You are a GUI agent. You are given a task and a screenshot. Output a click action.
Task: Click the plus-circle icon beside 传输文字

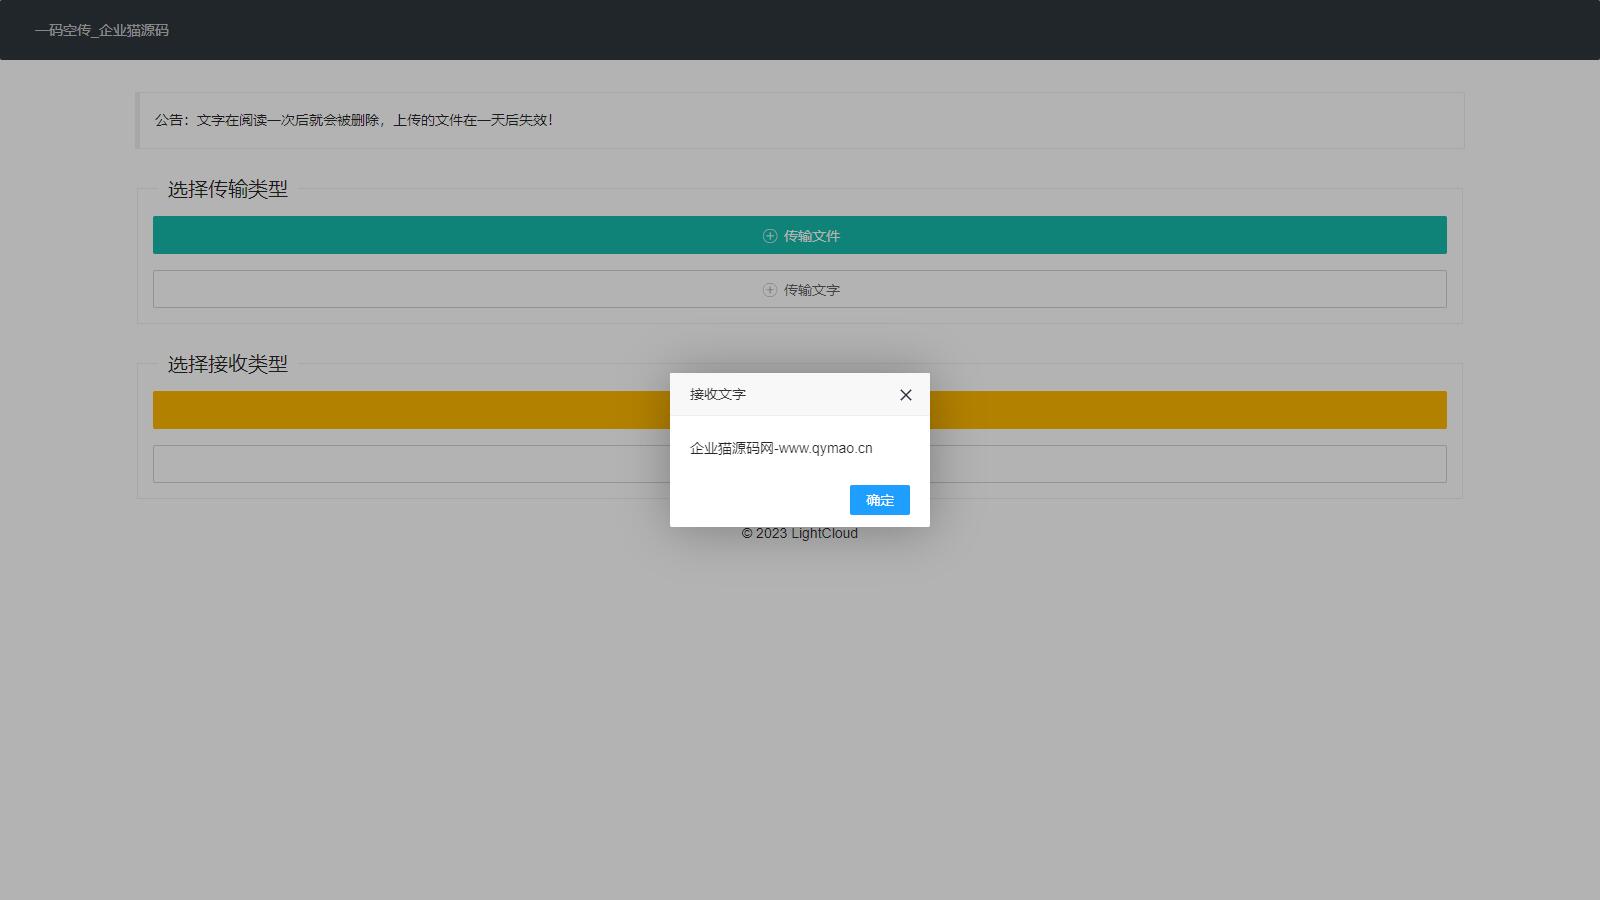tap(770, 290)
